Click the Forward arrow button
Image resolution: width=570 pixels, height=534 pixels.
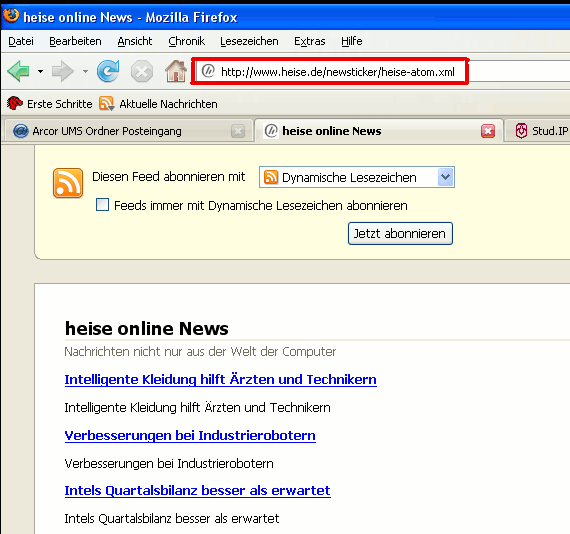pyautogui.click(x=63, y=71)
